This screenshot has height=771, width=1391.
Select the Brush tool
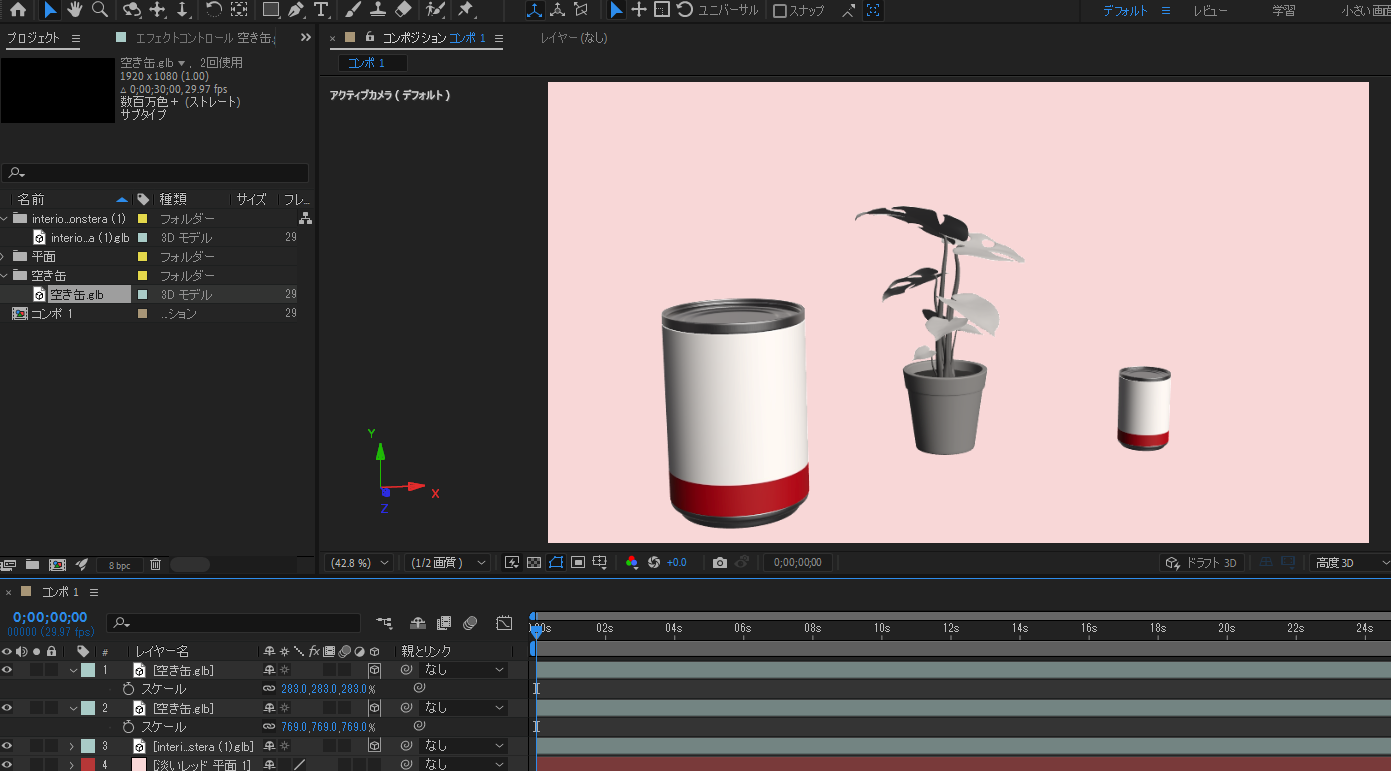click(x=352, y=11)
